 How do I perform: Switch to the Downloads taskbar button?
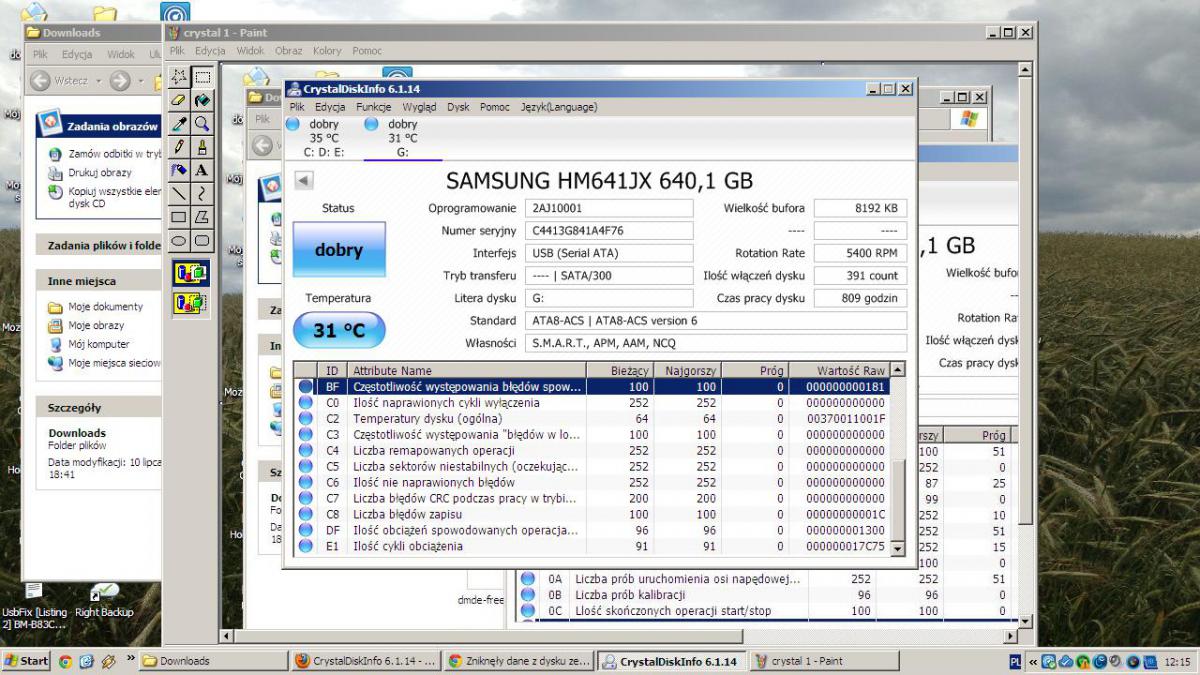(213, 661)
